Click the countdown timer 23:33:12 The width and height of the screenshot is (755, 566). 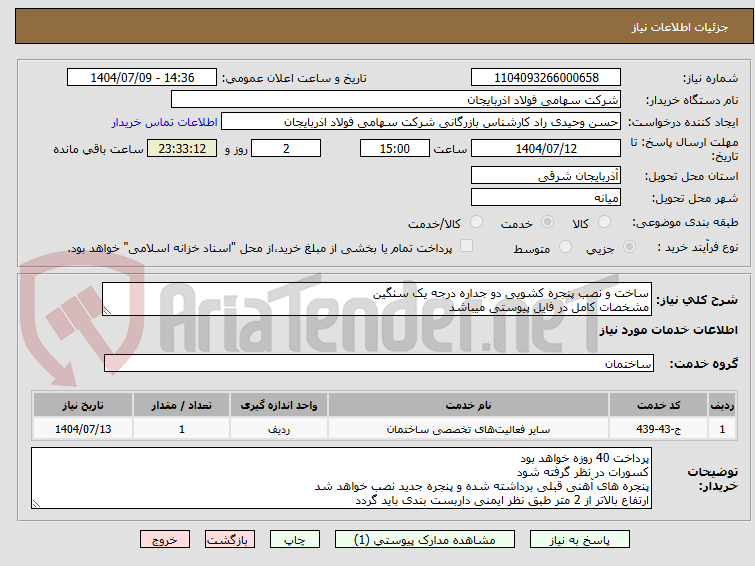(182, 148)
